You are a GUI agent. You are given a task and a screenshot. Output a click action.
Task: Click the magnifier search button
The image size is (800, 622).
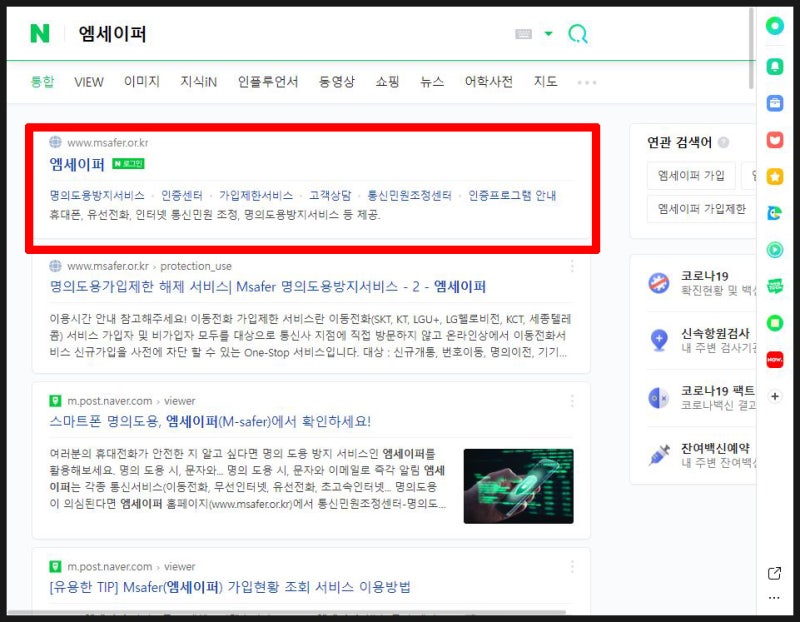[x=578, y=34]
